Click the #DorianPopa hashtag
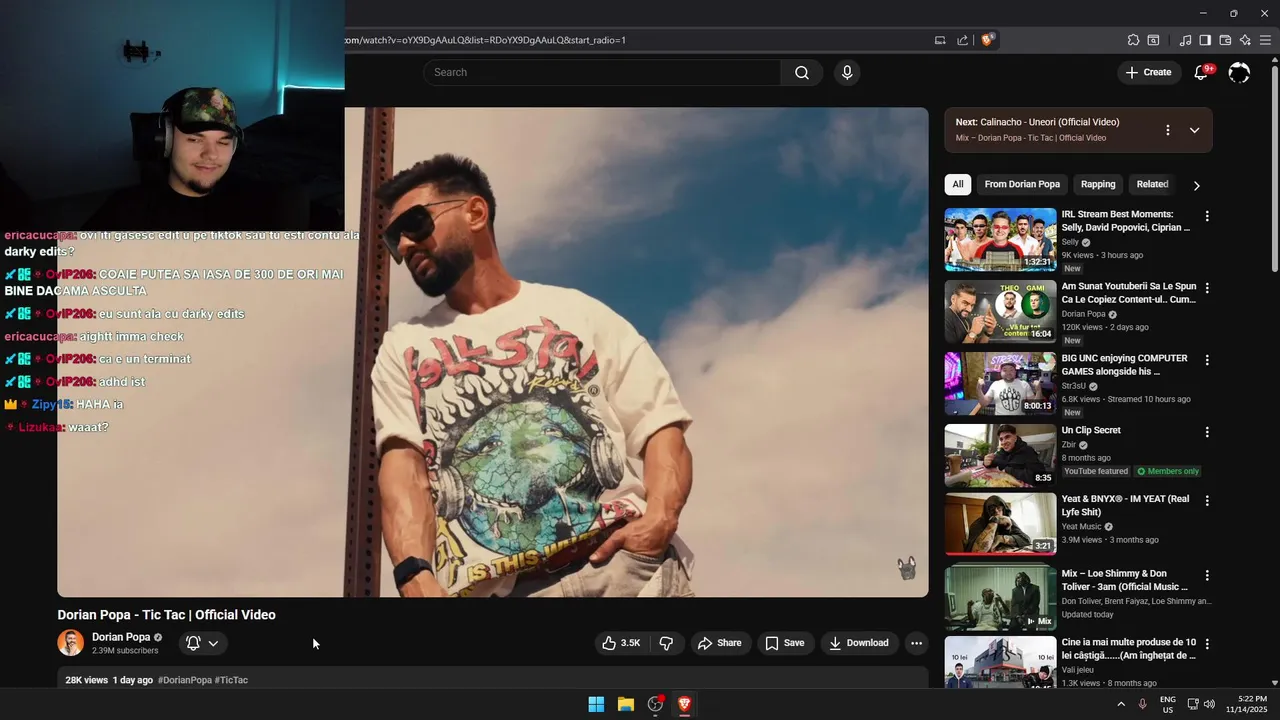Screen dimensions: 1280x720 point(185,680)
